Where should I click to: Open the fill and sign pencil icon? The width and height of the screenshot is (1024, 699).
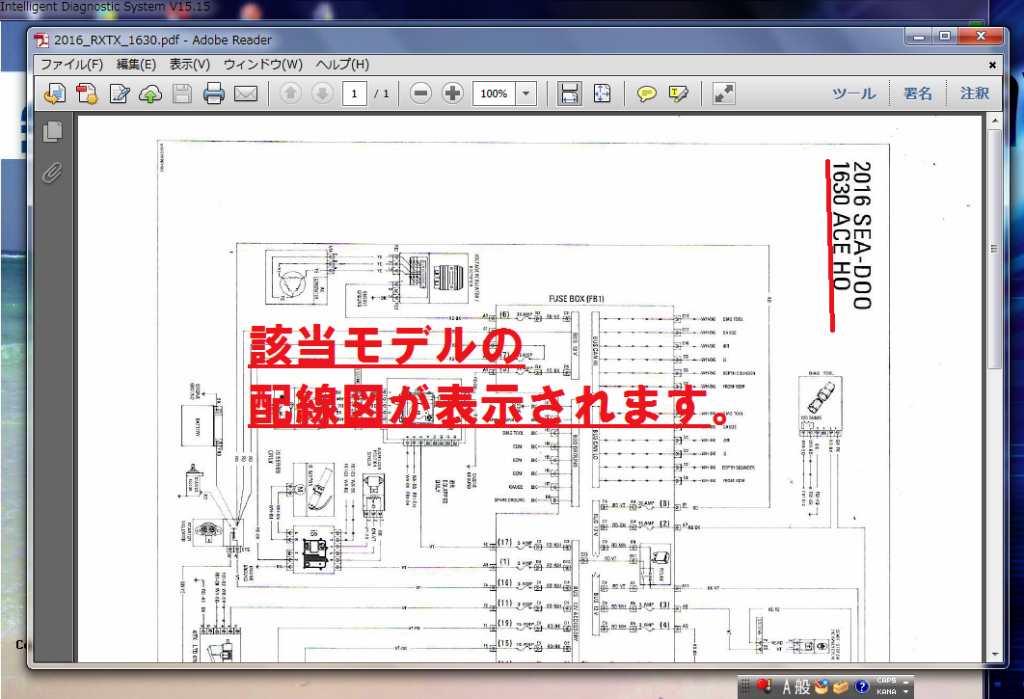point(119,93)
